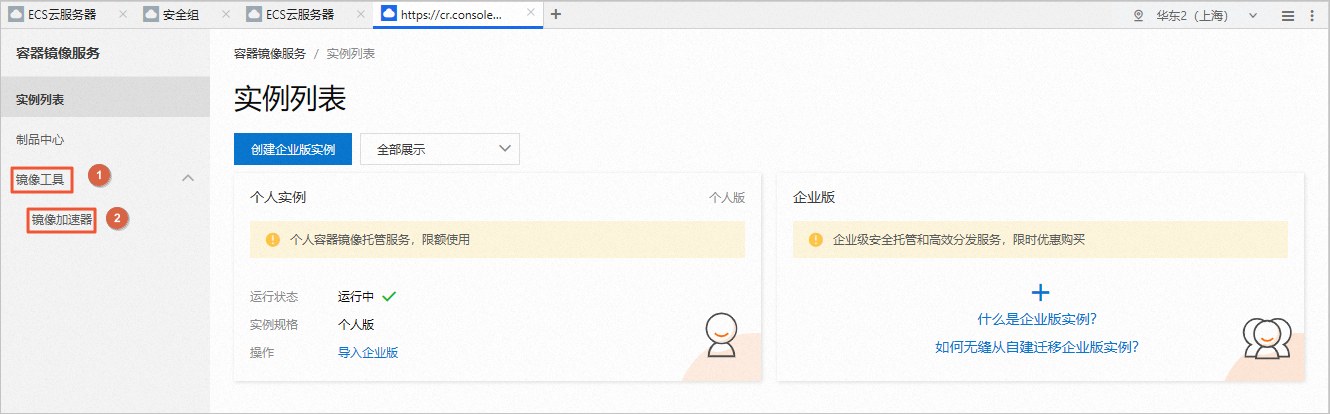1330x414 pixels.
Task: Click the green checkmark beside 运行中
Action: point(390,296)
